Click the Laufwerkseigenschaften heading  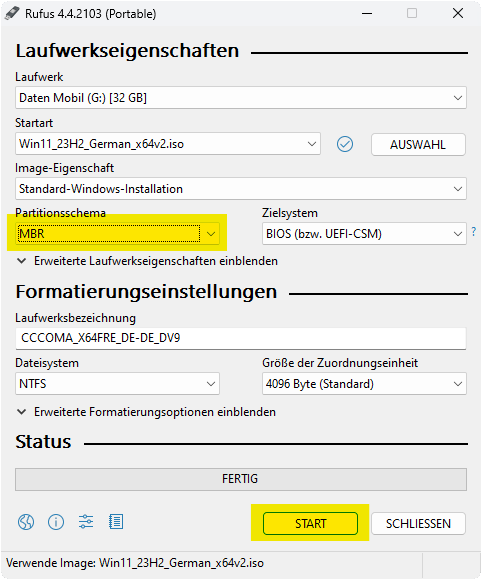coord(127,51)
